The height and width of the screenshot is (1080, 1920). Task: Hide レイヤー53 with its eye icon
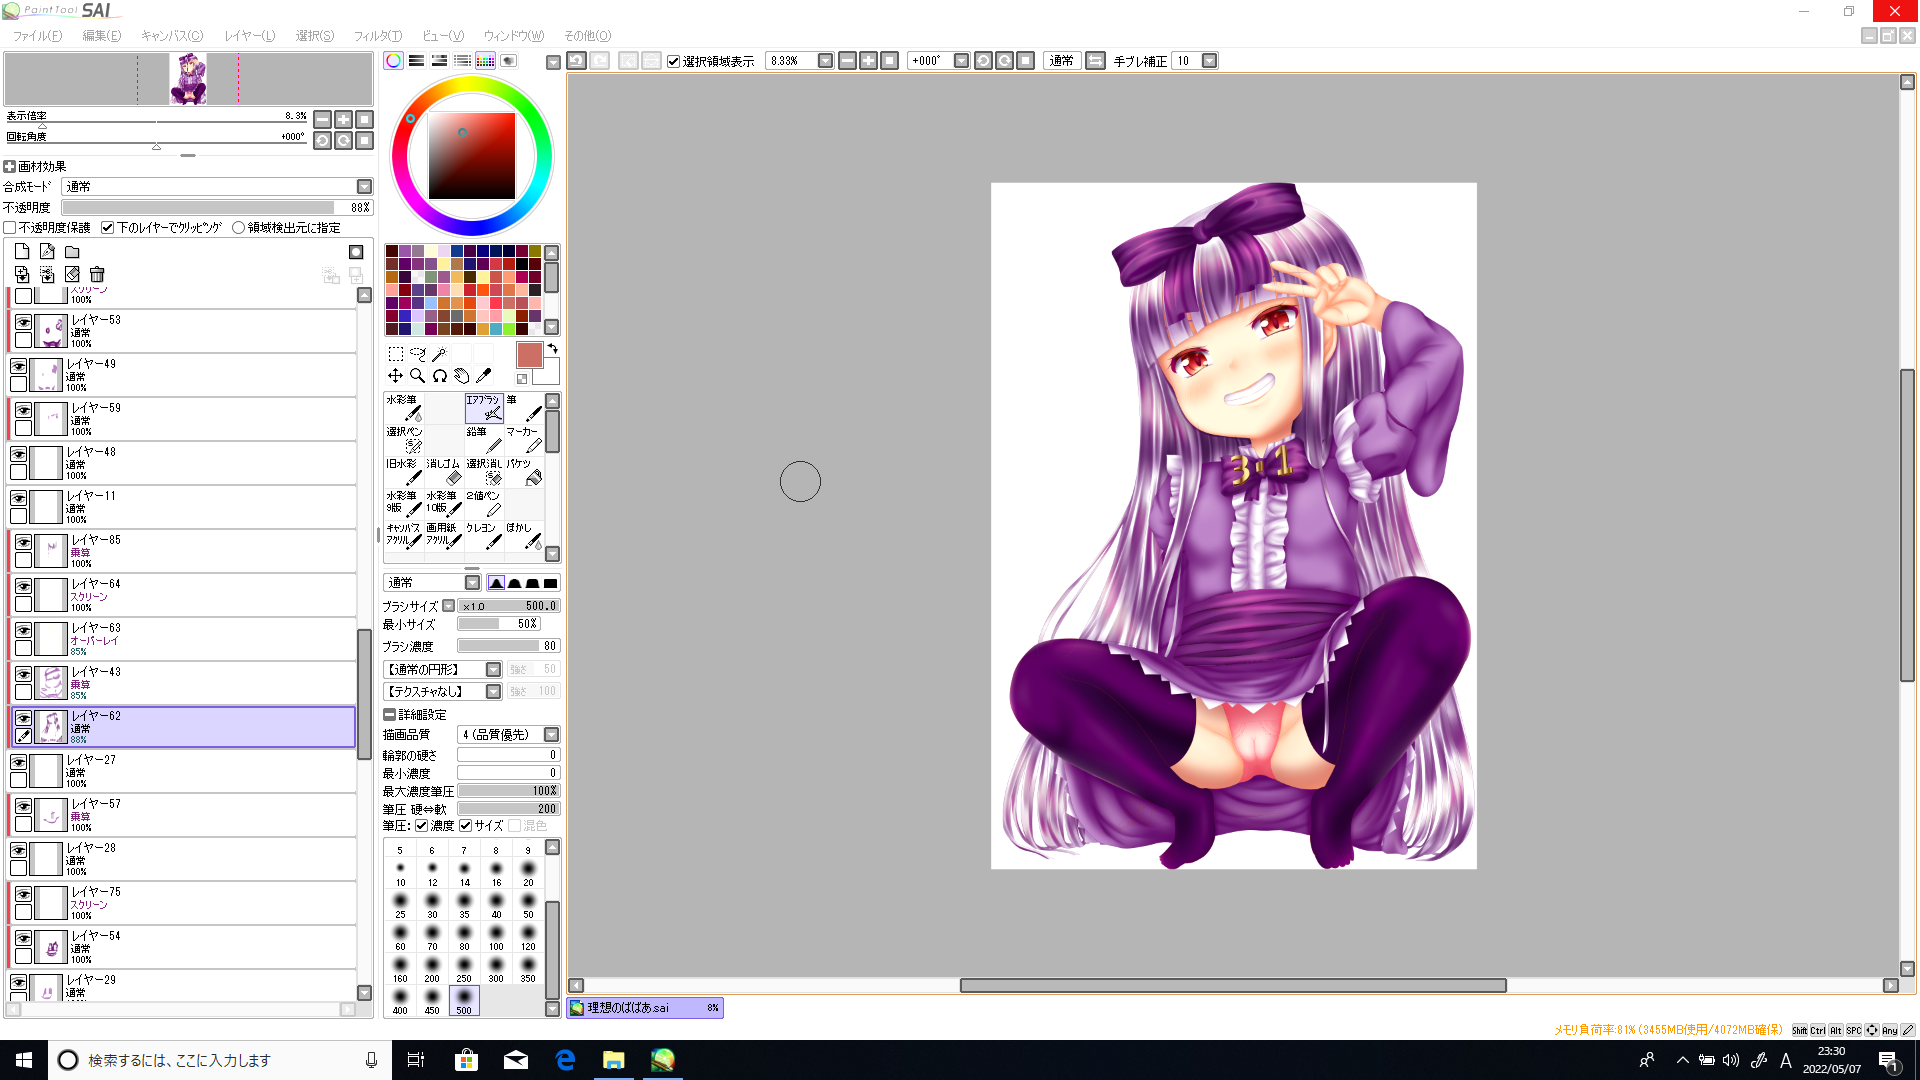(x=23, y=323)
